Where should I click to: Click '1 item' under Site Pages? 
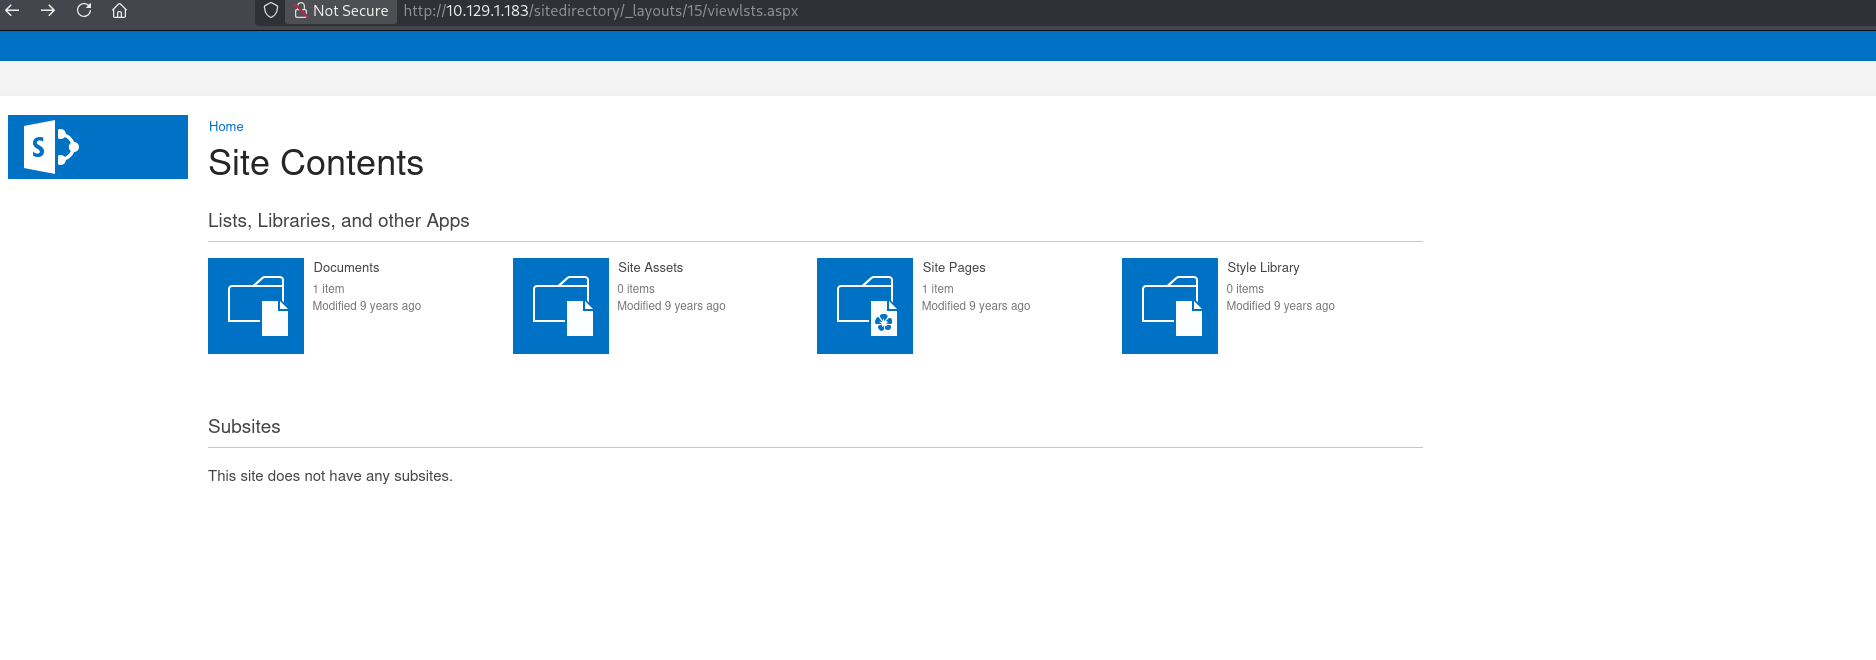tap(938, 289)
